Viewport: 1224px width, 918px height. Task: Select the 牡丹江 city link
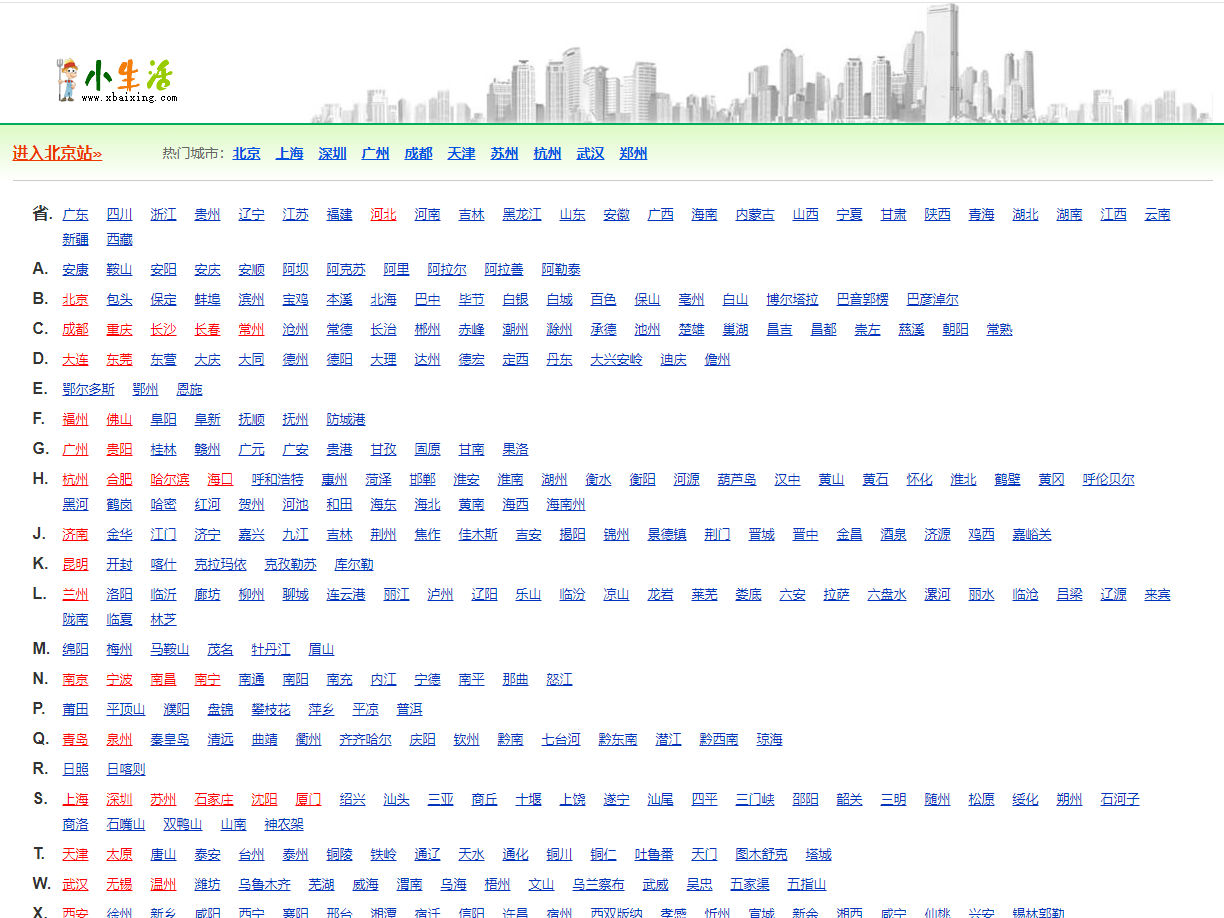pos(270,650)
